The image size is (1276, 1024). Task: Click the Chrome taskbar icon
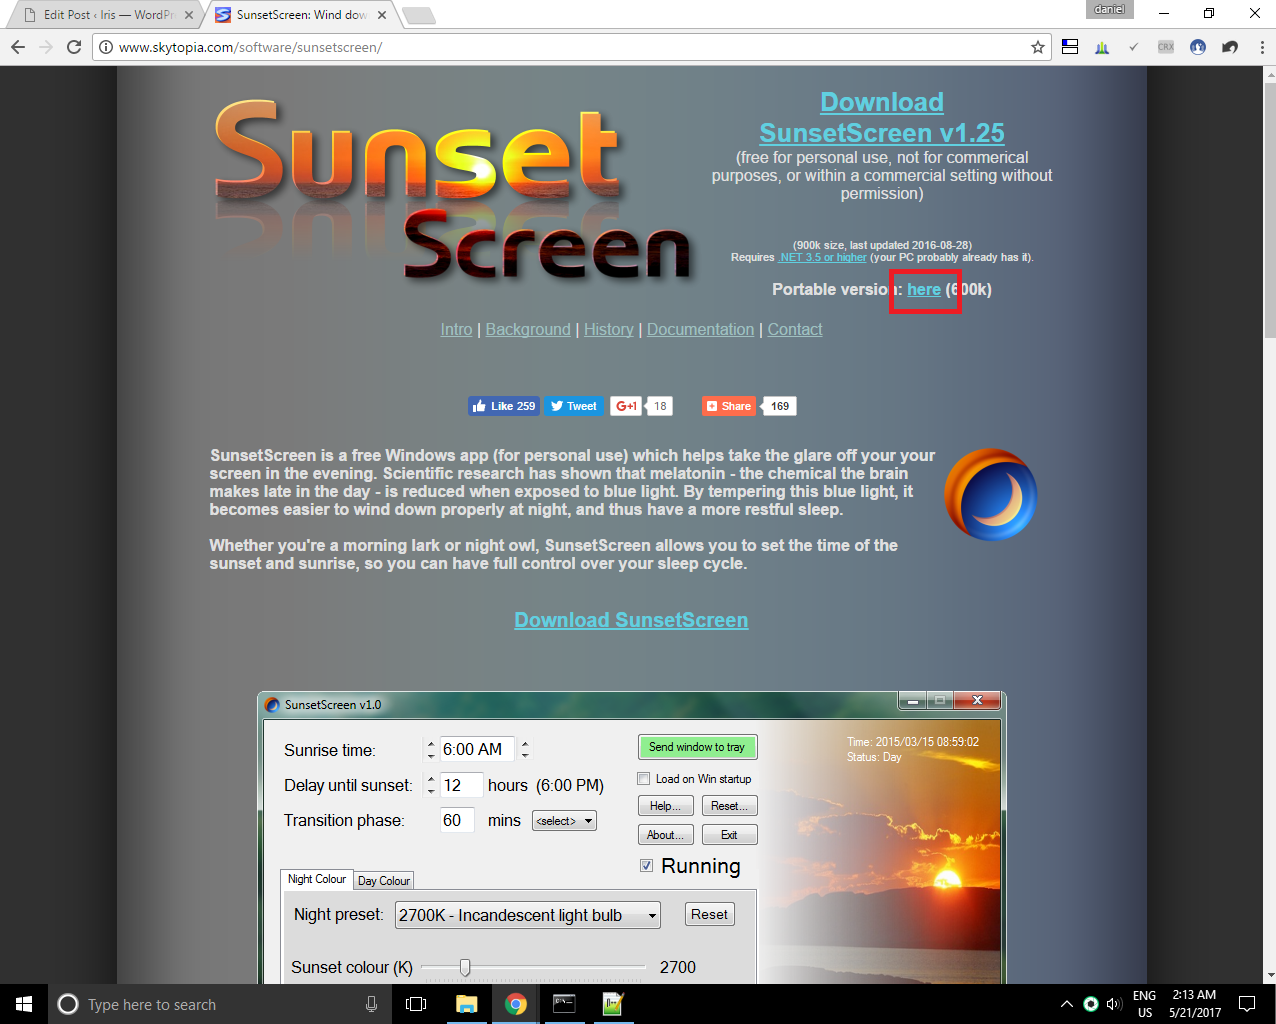point(516,1004)
